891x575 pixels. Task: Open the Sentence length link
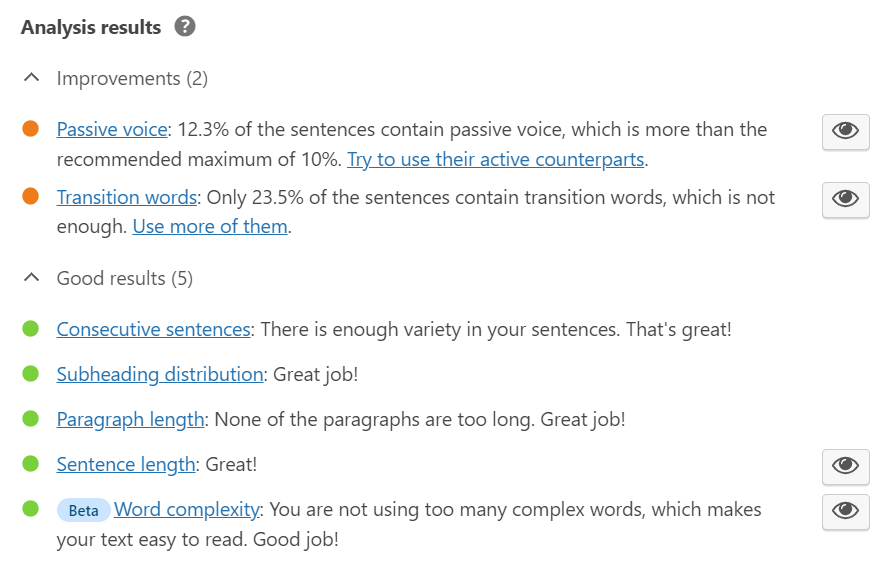pos(126,464)
